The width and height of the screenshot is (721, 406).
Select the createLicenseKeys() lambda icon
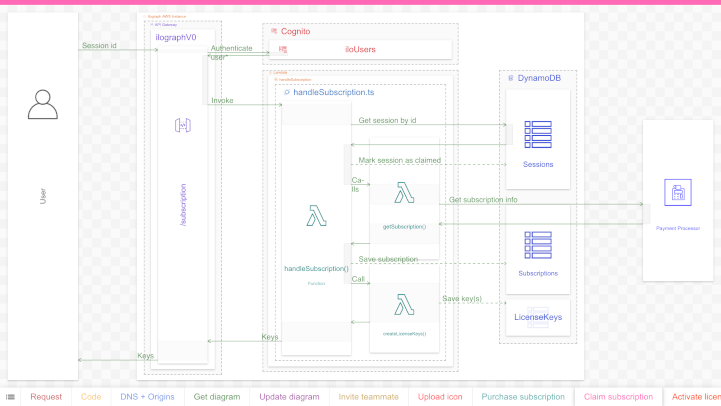coord(404,304)
